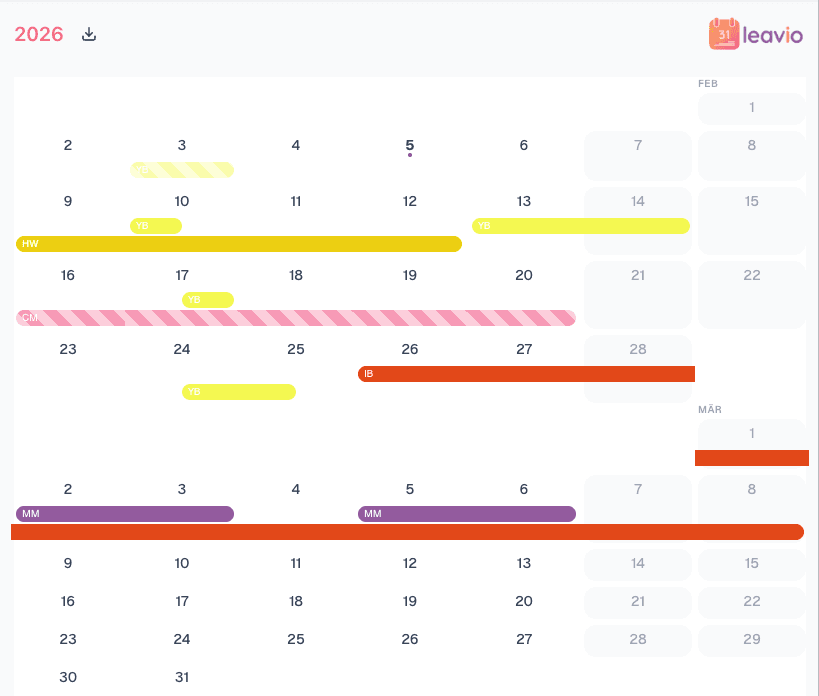Screen dimensions: 819x696
Task: Click the MM event starting March 5
Action: click(467, 513)
